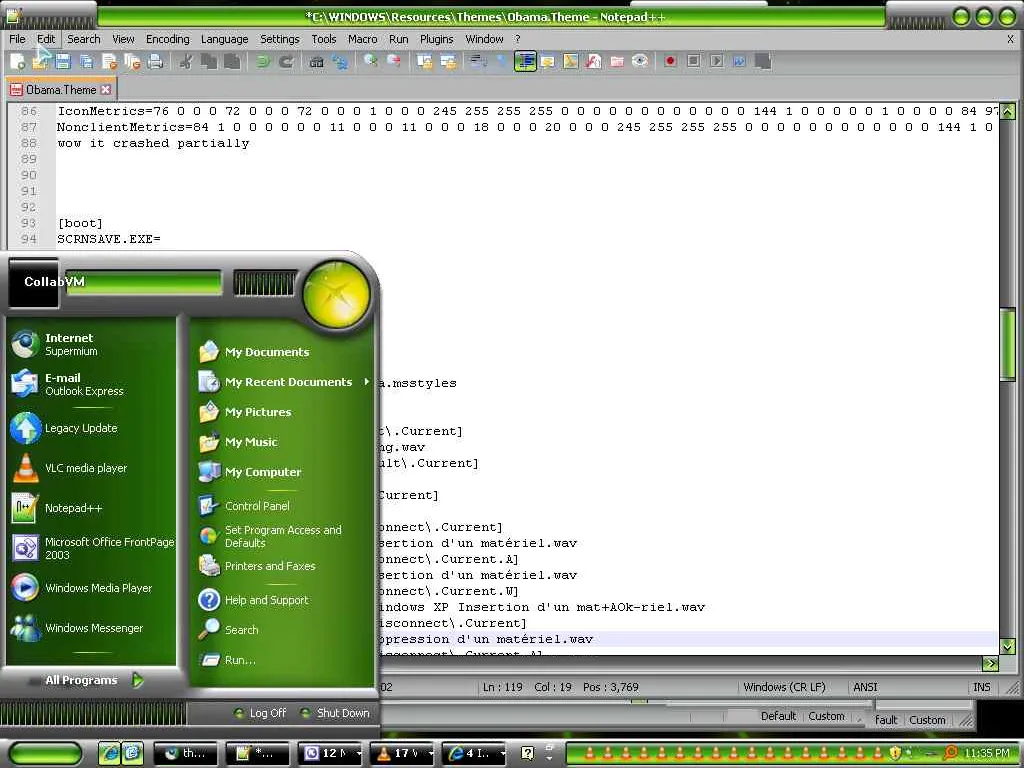Click Internet Explorer quick launch icon
Screen dimensions: 1024x768
point(109,753)
